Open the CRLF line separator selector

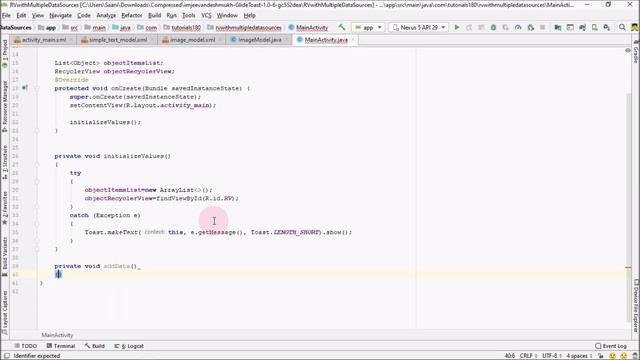tap(528, 356)
